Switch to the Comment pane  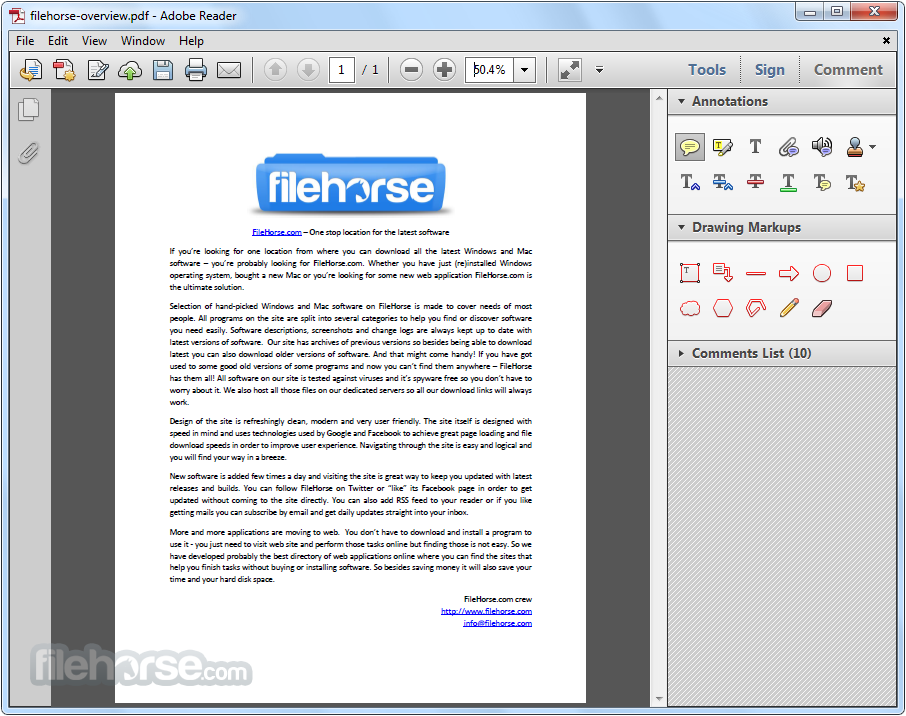848,70
